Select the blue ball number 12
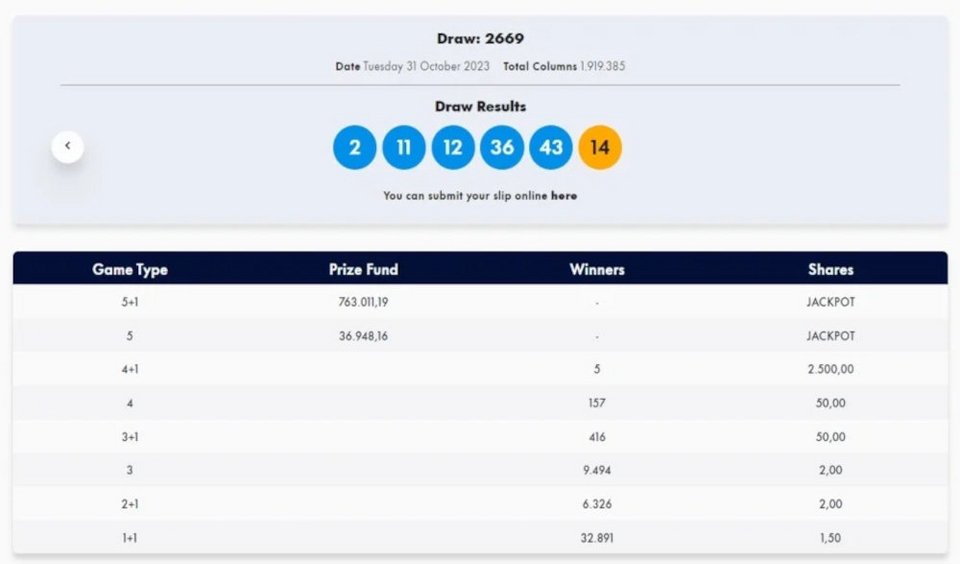This screenshot has width=960, height=564. [452, 147]
